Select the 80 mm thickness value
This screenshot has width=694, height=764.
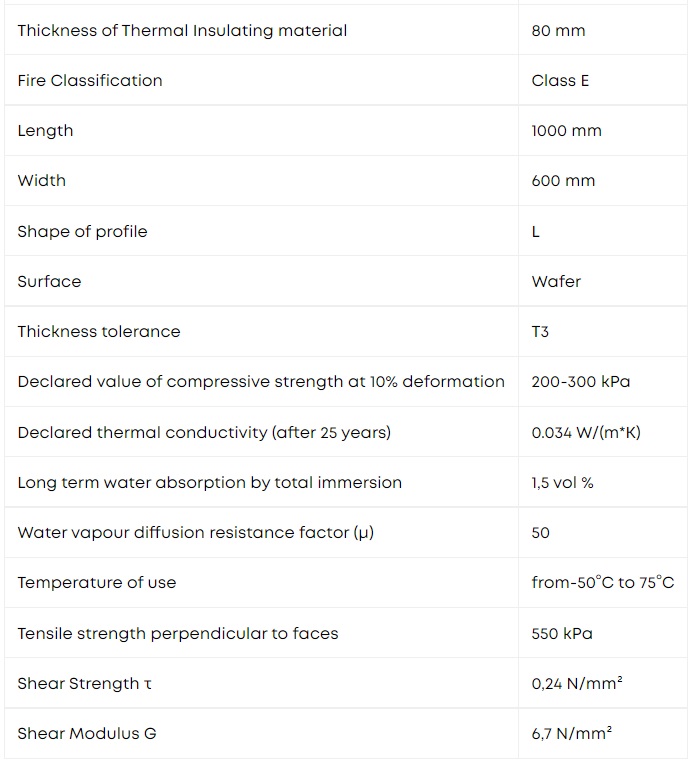point(558,31)
